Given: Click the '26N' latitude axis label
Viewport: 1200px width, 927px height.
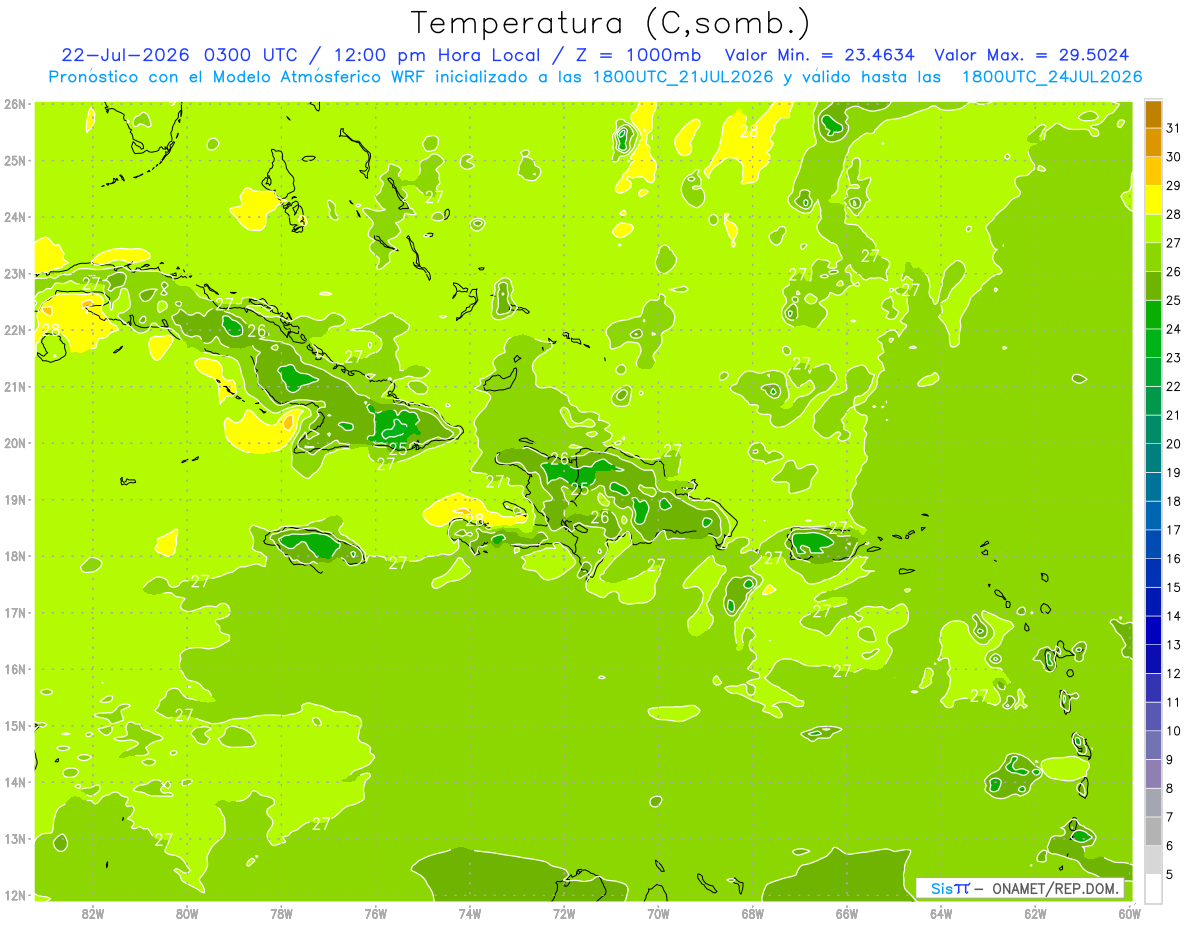Looking at the screenshot, I should click(15, 104).
